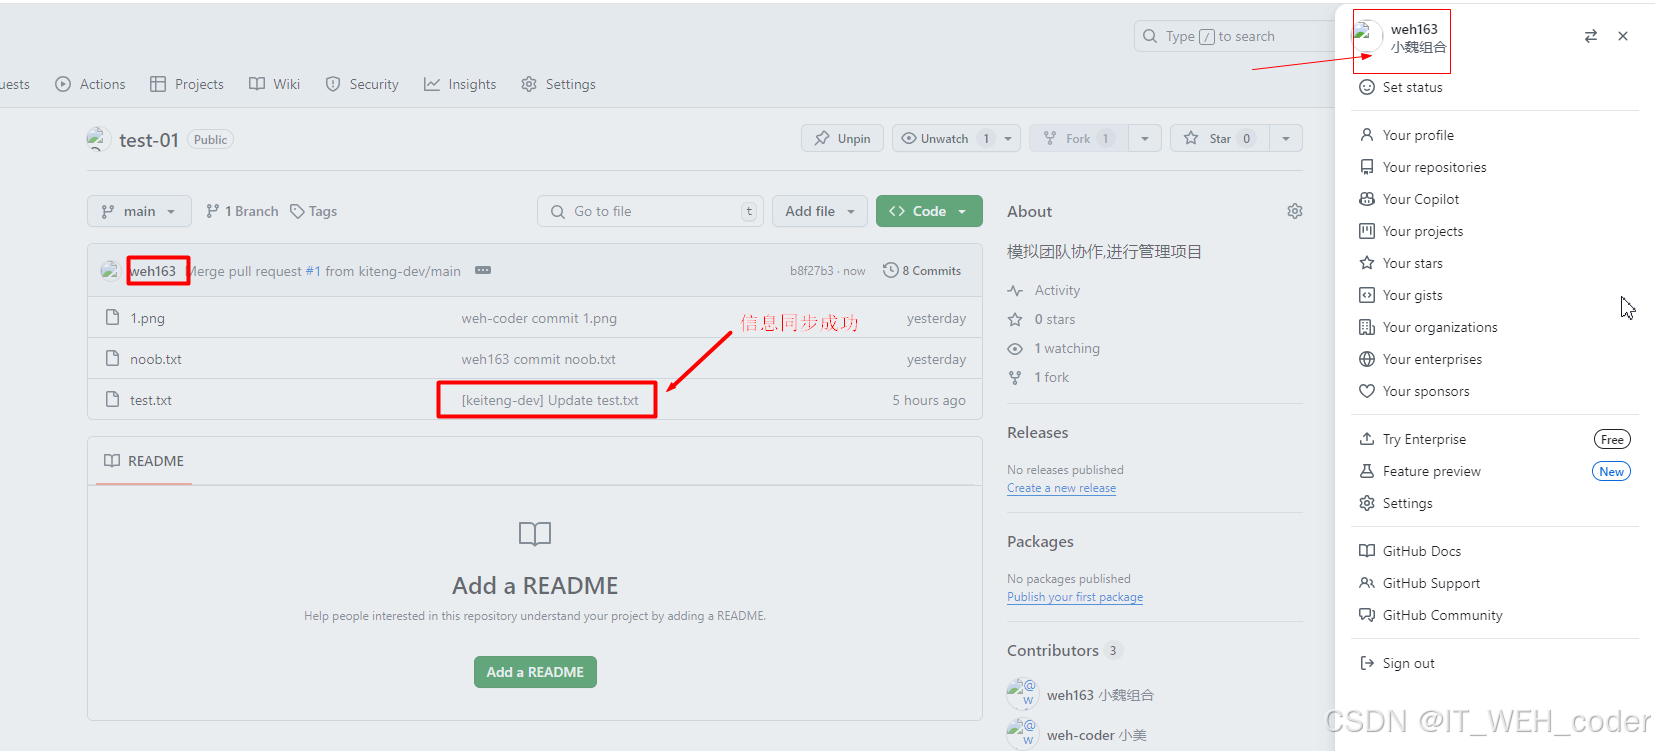
Task: Open repository Settings tab
Action: pos(558,84)
